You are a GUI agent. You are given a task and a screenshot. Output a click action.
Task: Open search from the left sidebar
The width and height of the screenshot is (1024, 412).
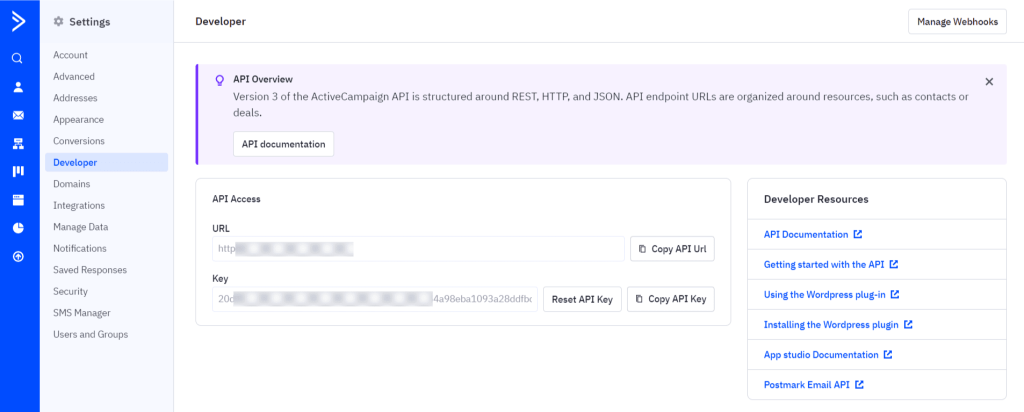pyautogui.click(x=18, y=58)
